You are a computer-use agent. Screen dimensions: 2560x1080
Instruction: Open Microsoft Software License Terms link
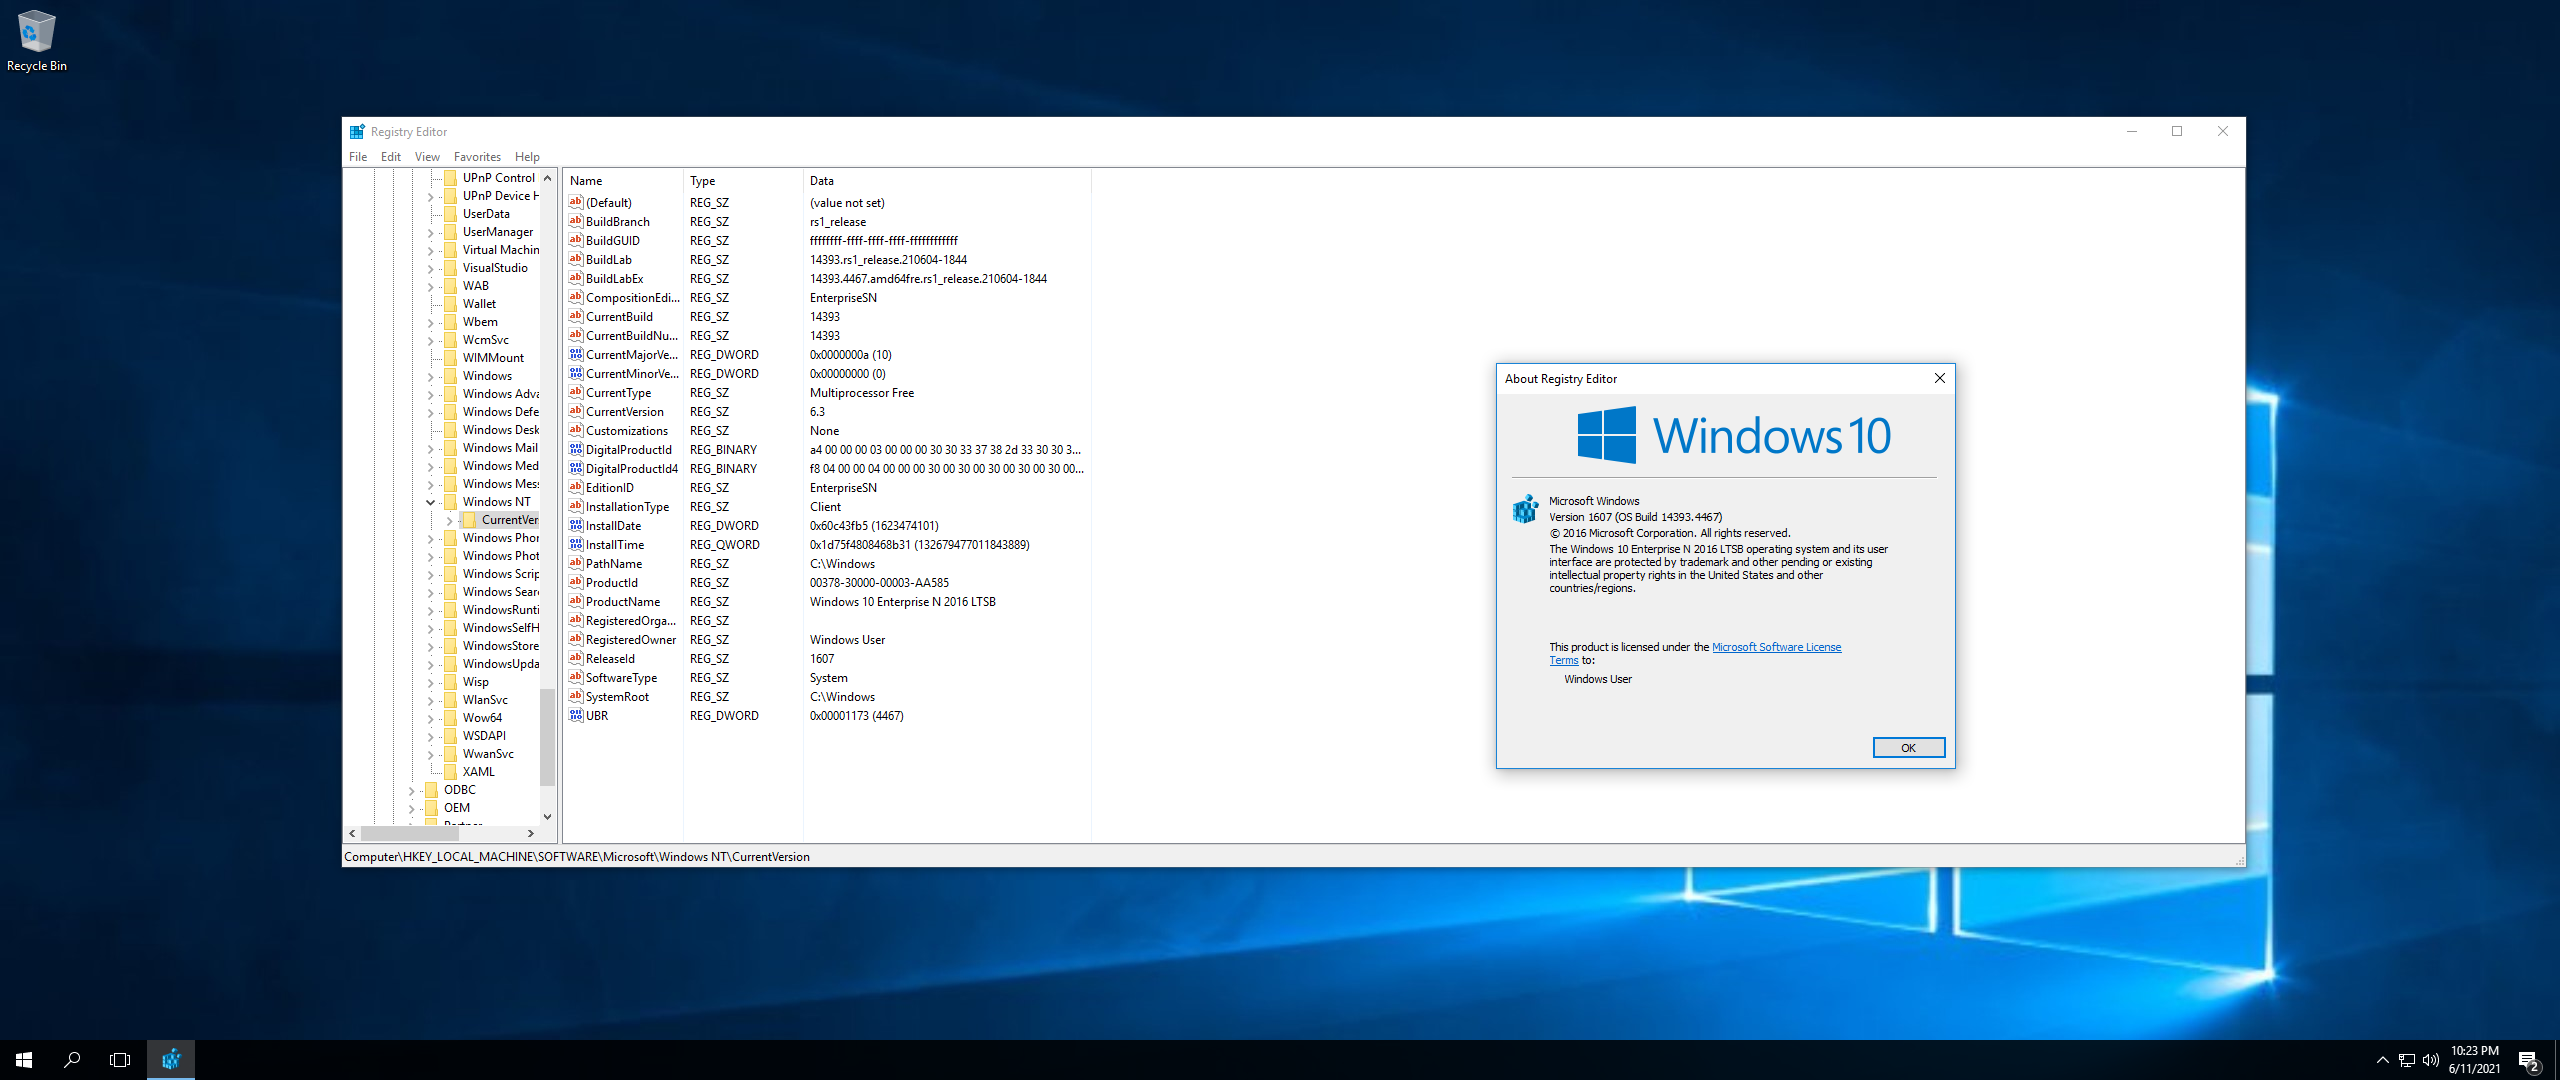pyautogui.click(x=1776, y=647)
